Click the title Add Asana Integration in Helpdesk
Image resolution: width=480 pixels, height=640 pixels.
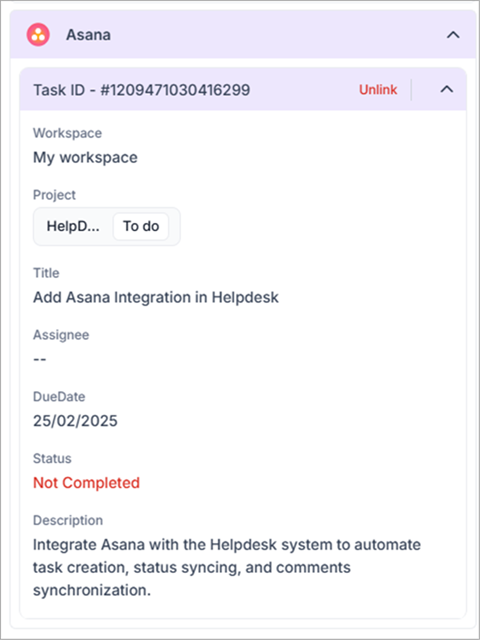[x=156, y=297]
